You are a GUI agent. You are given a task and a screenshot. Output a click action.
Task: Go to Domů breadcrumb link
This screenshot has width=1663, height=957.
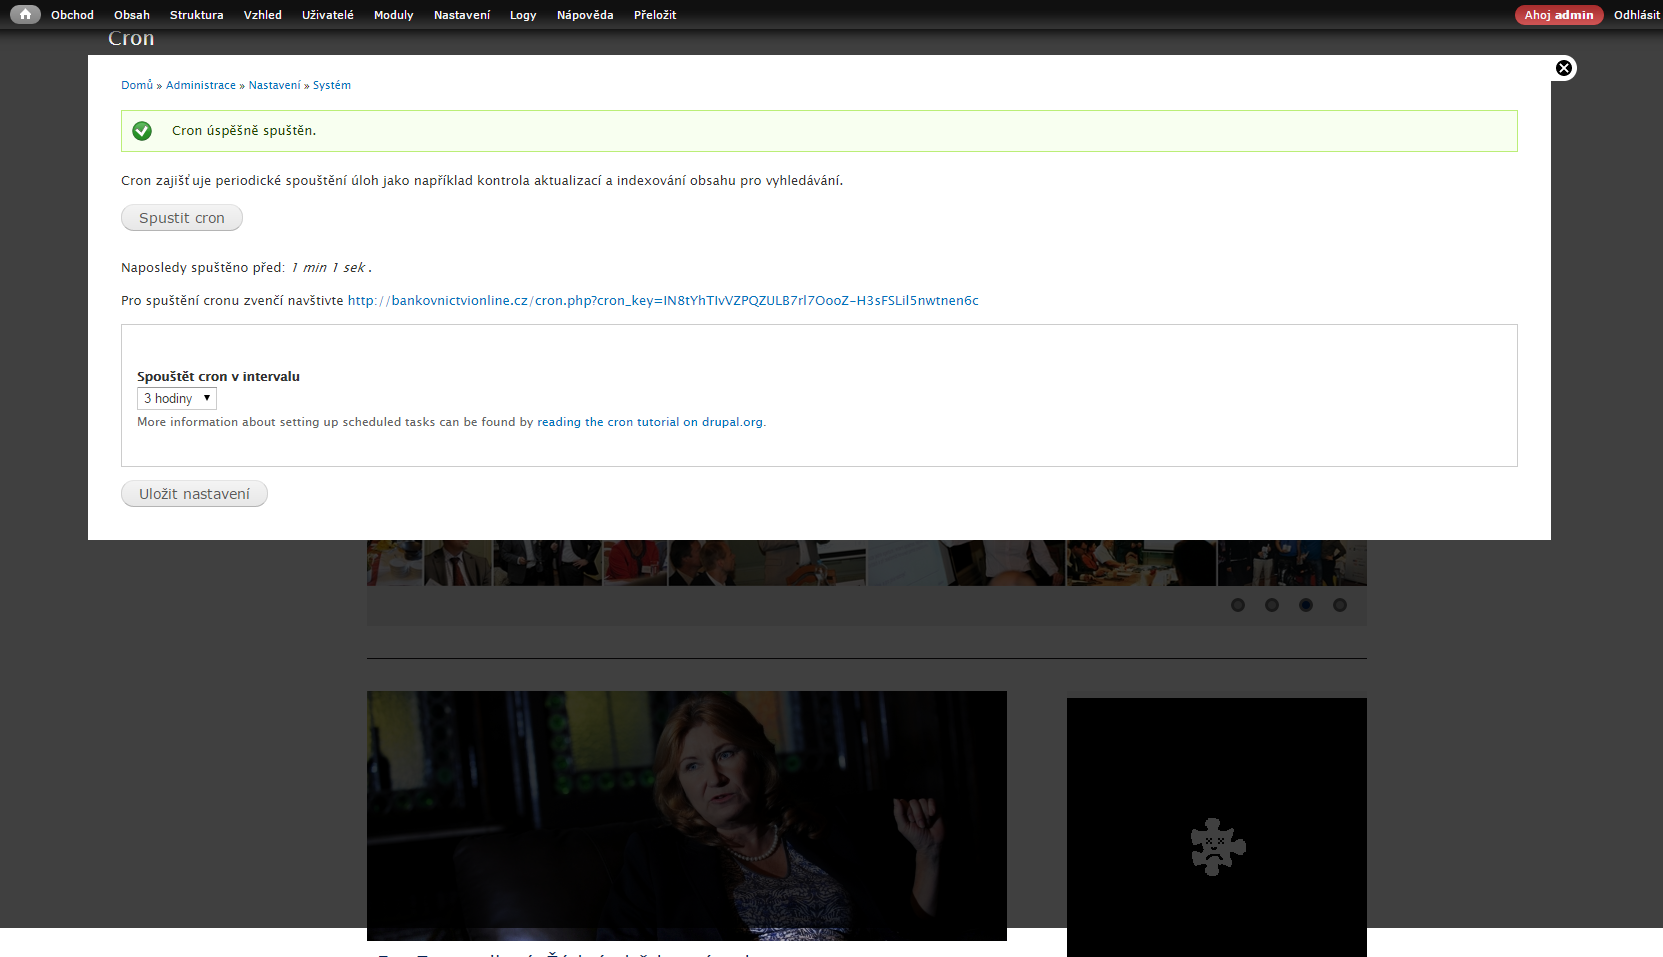137,85
